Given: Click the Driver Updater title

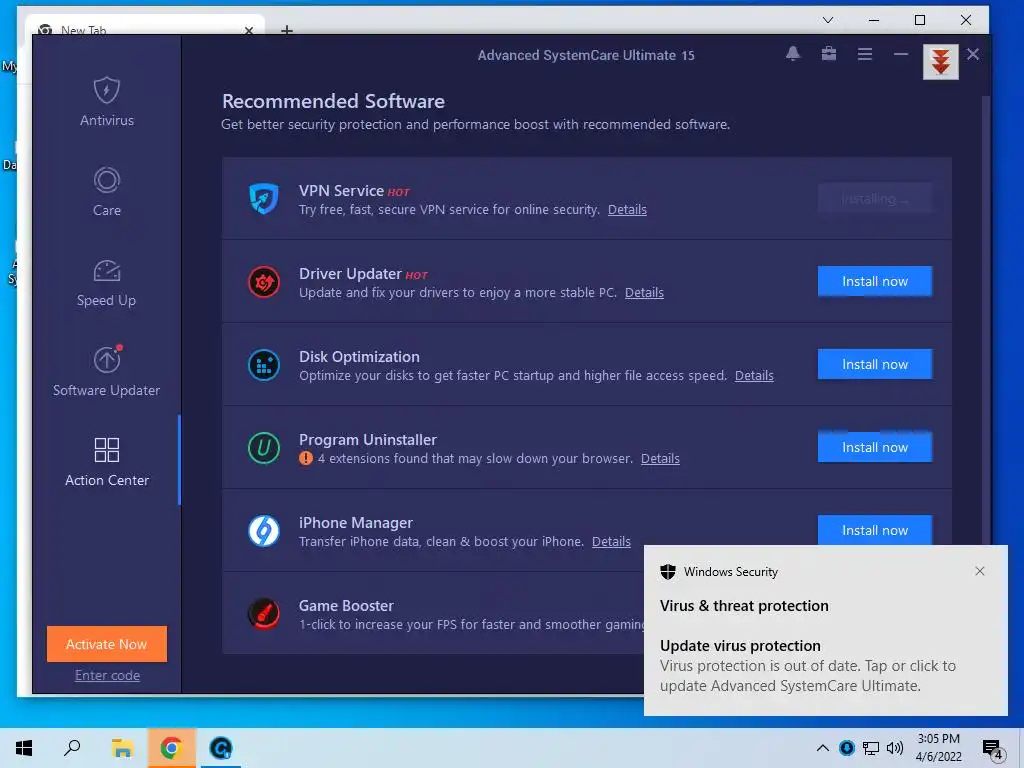Looking at the screenshot, I should [x=350, y=274].
